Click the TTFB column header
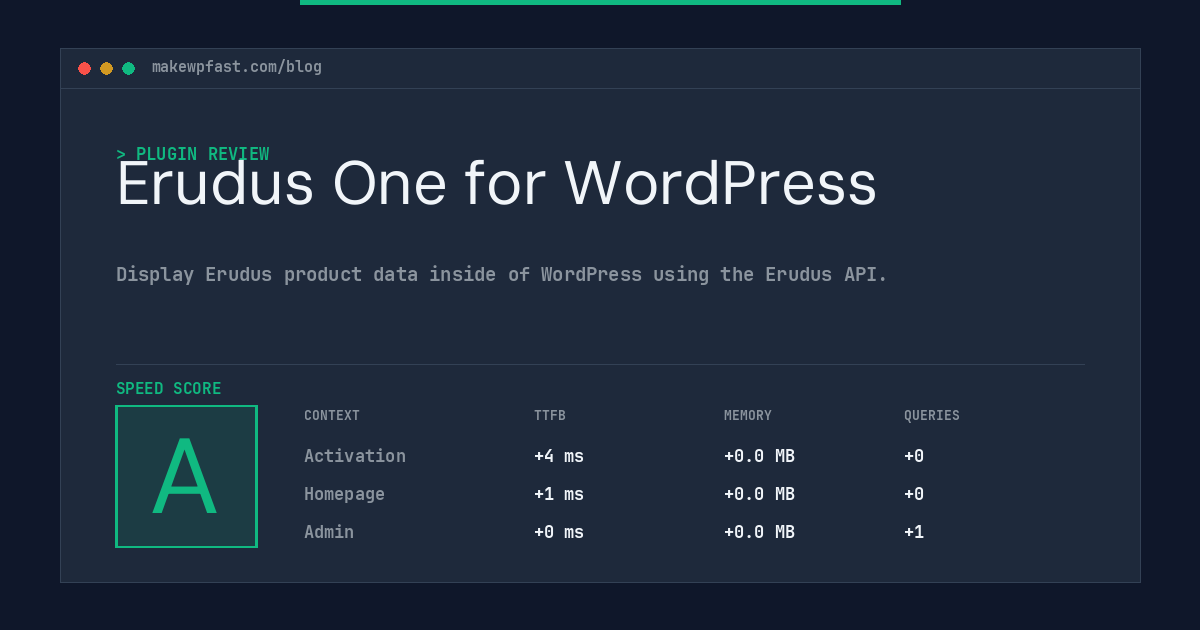Screen dimensions: 1200x630 550,416
